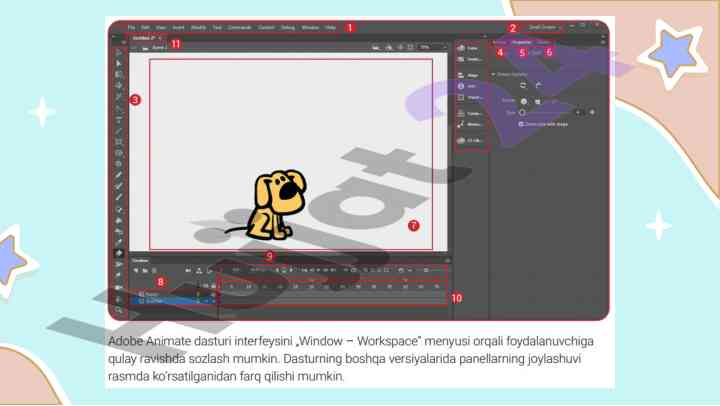
Task: Open the Info panel icon
Action: (x=469, y=86)
